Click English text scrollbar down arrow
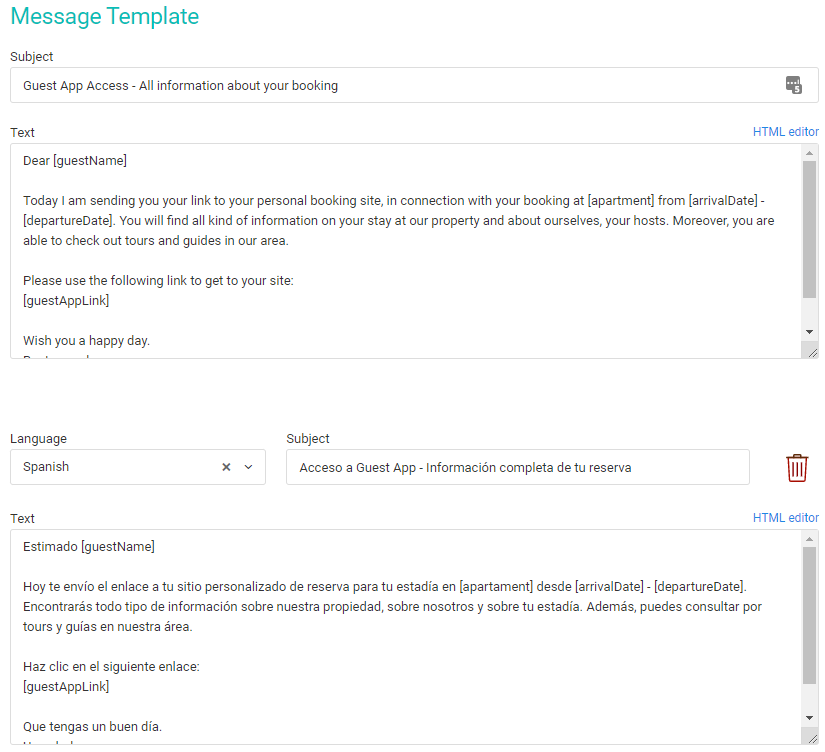825x752 pixels. tap(809, 332)
